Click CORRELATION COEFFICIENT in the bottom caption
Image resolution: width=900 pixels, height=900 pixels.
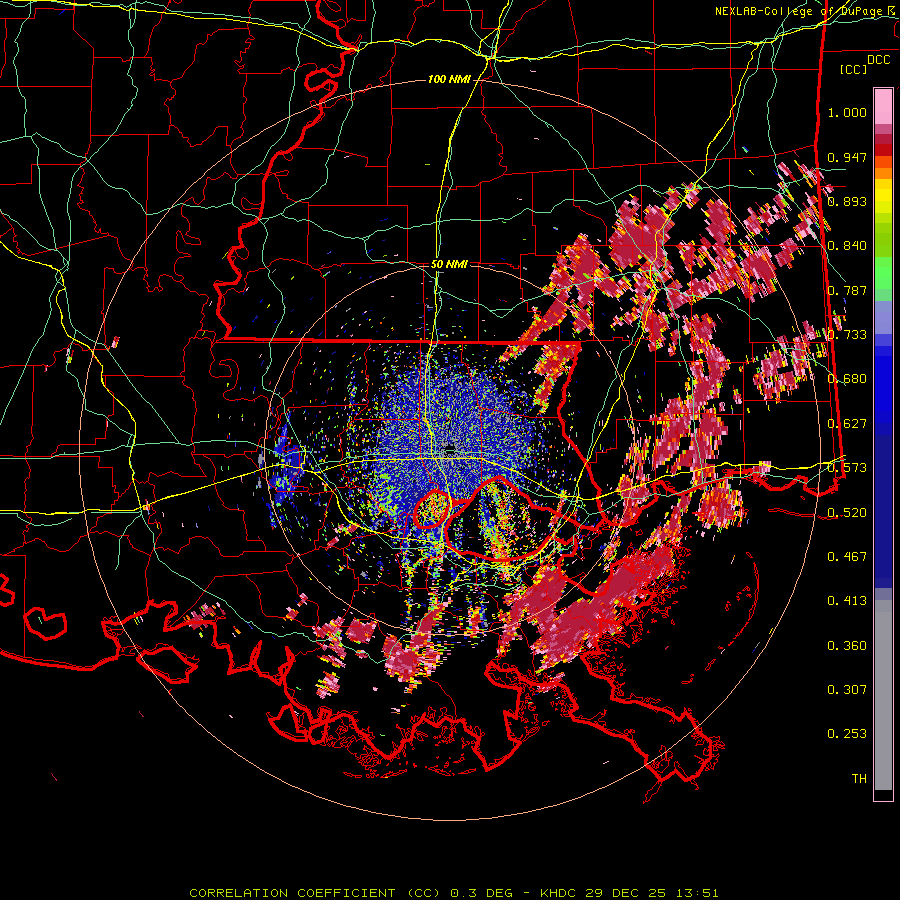click(292, 893)
